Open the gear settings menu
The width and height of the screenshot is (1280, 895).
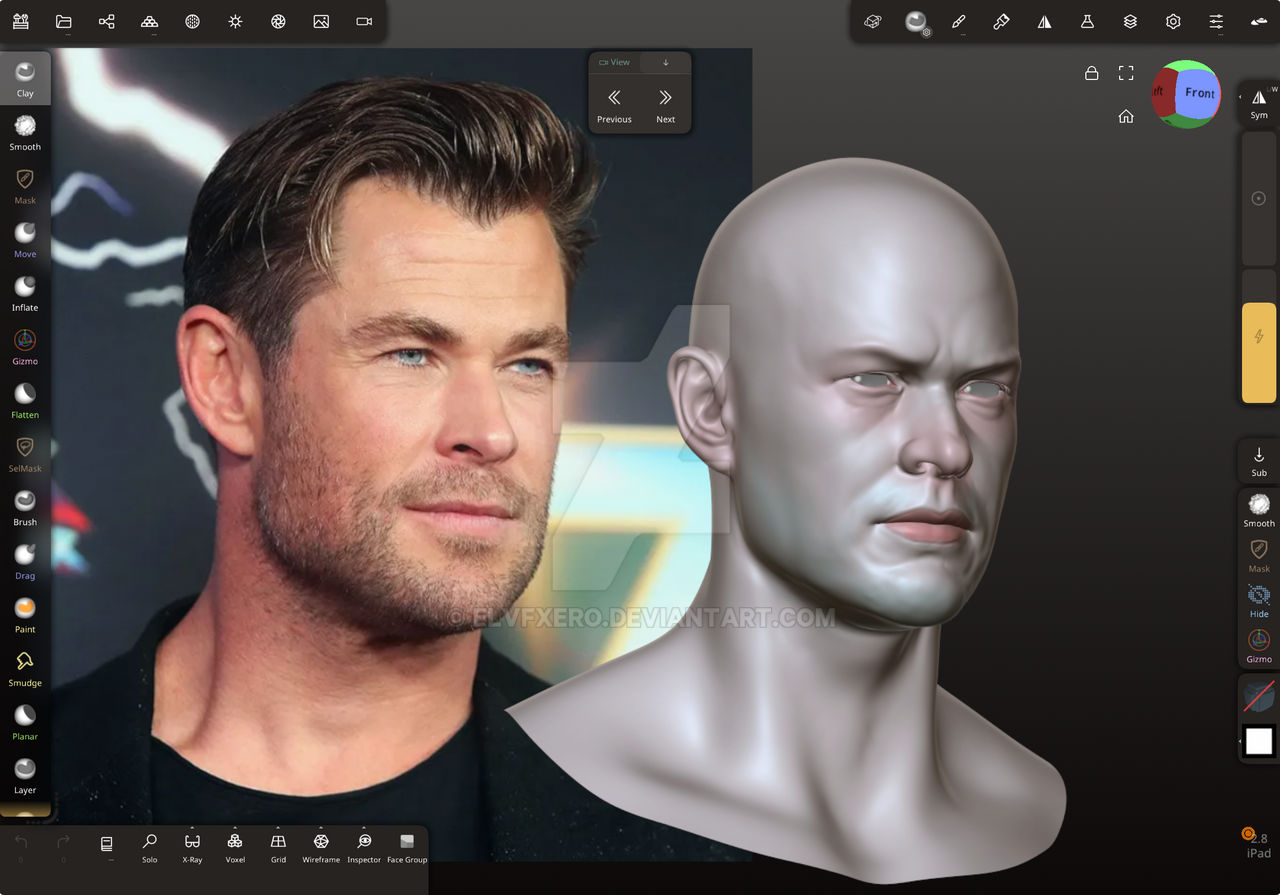coord(1173,21)
